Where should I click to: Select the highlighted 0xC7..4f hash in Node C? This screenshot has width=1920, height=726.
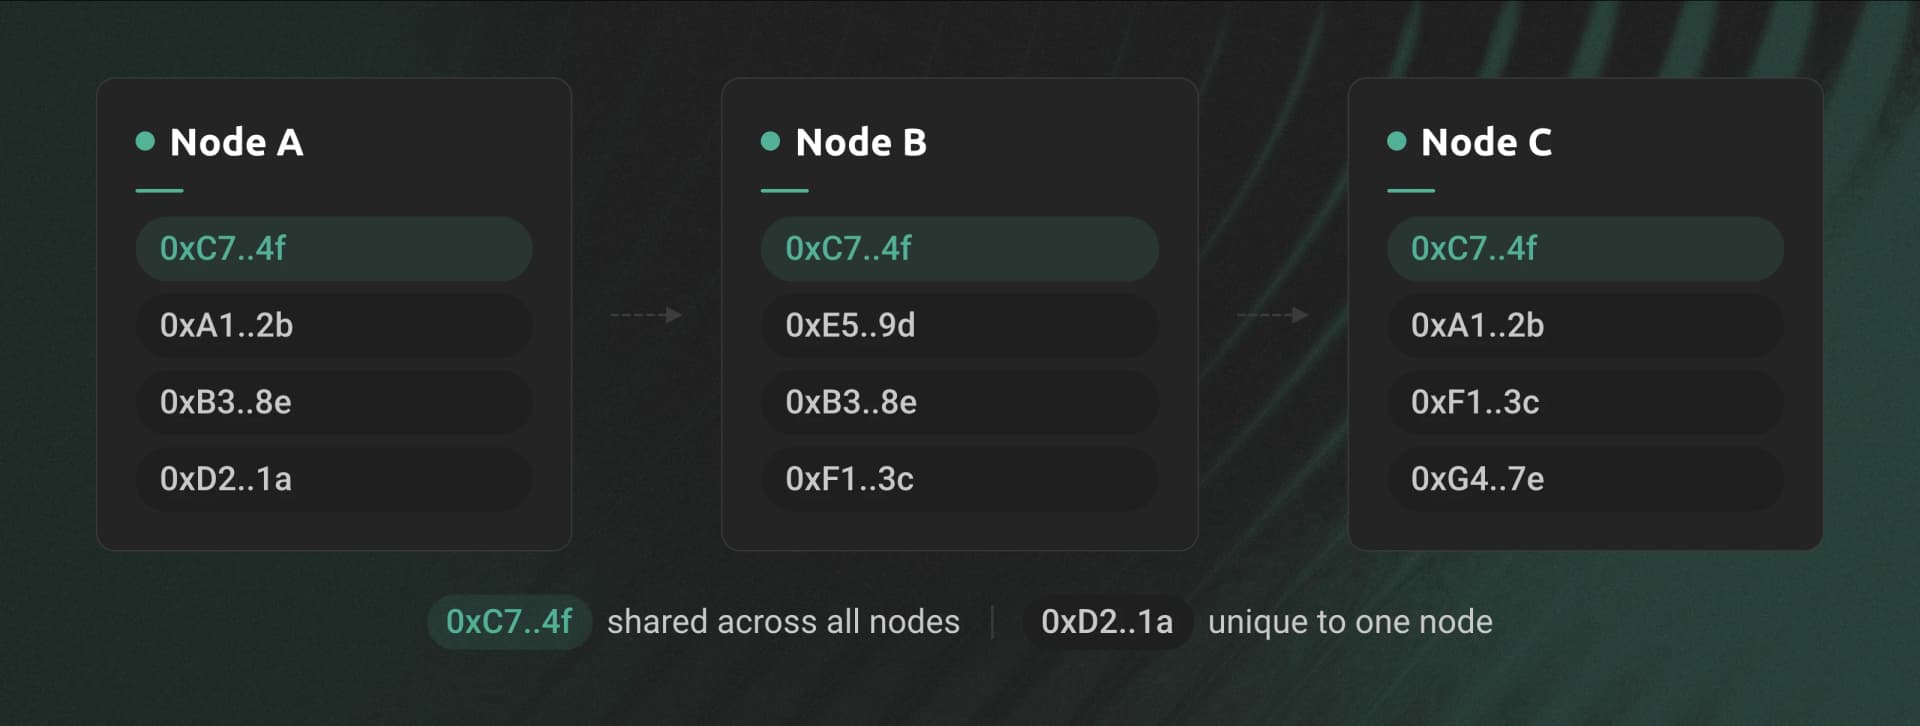click(1584, 248)
